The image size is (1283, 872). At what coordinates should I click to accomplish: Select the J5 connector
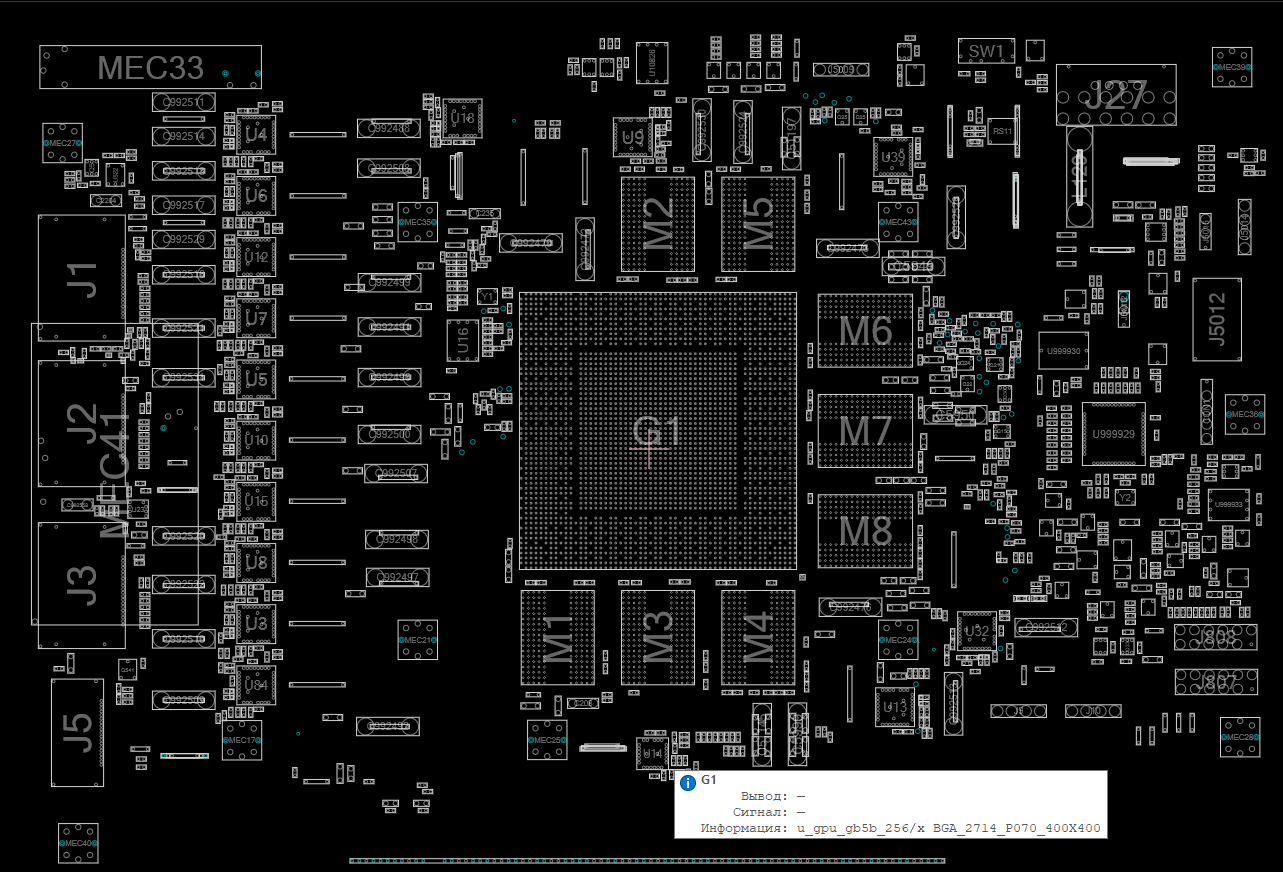[x=77, y=732]
